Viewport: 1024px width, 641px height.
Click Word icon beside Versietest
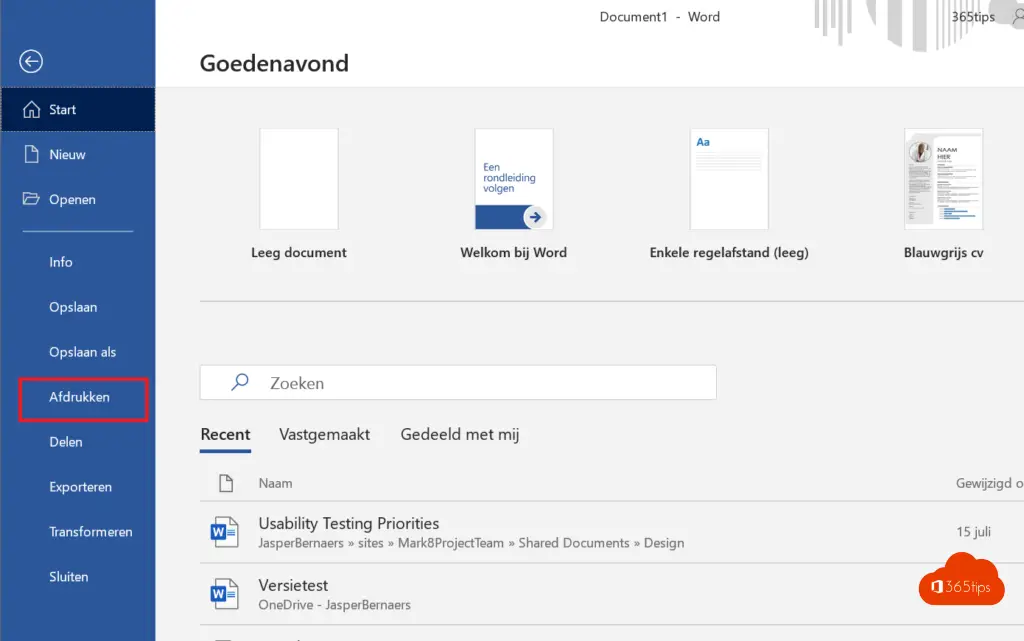225,594
